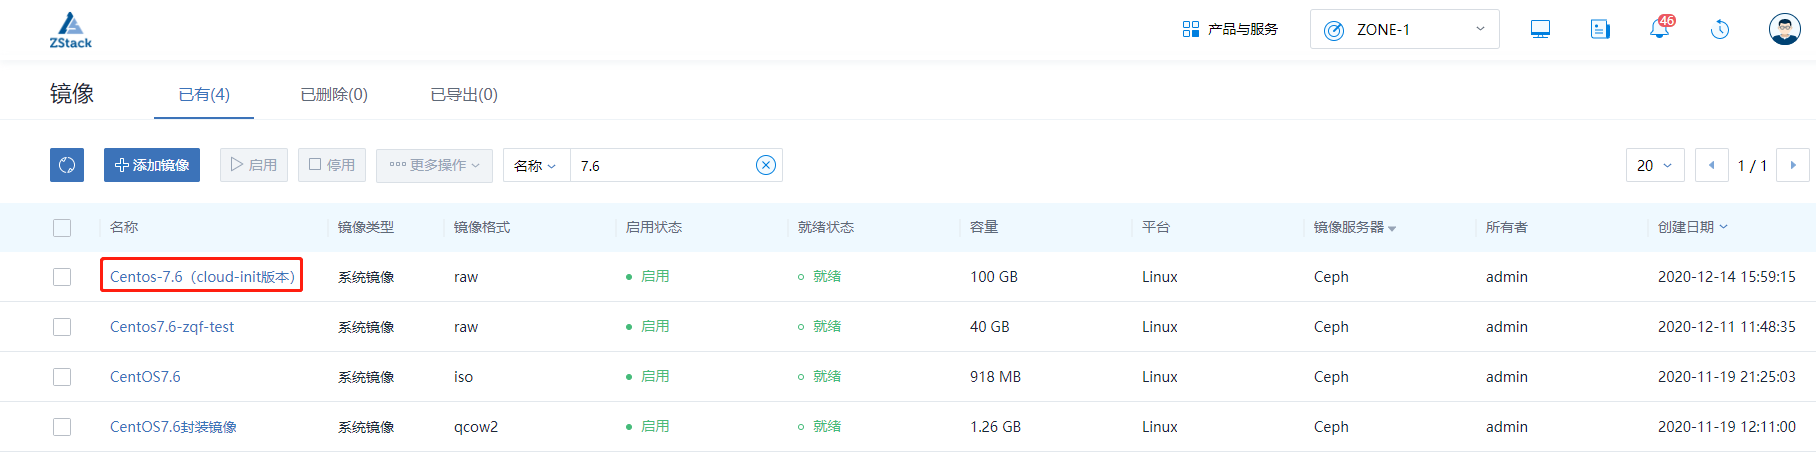Open the Centos-7.6 (cloud-init版本) image link
The image size is (1816, 453).
(202, 277)
